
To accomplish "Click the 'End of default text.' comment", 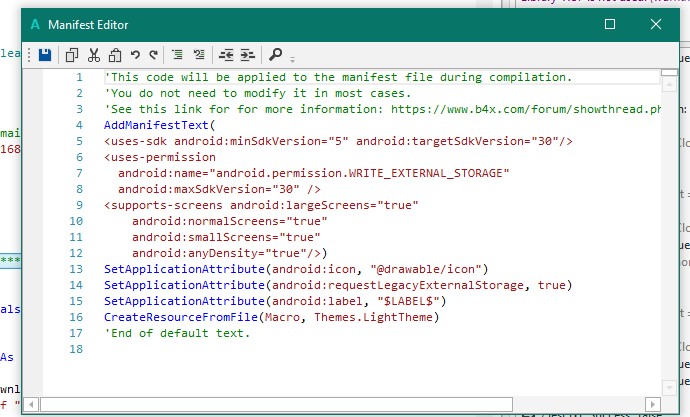I will 177,333.
